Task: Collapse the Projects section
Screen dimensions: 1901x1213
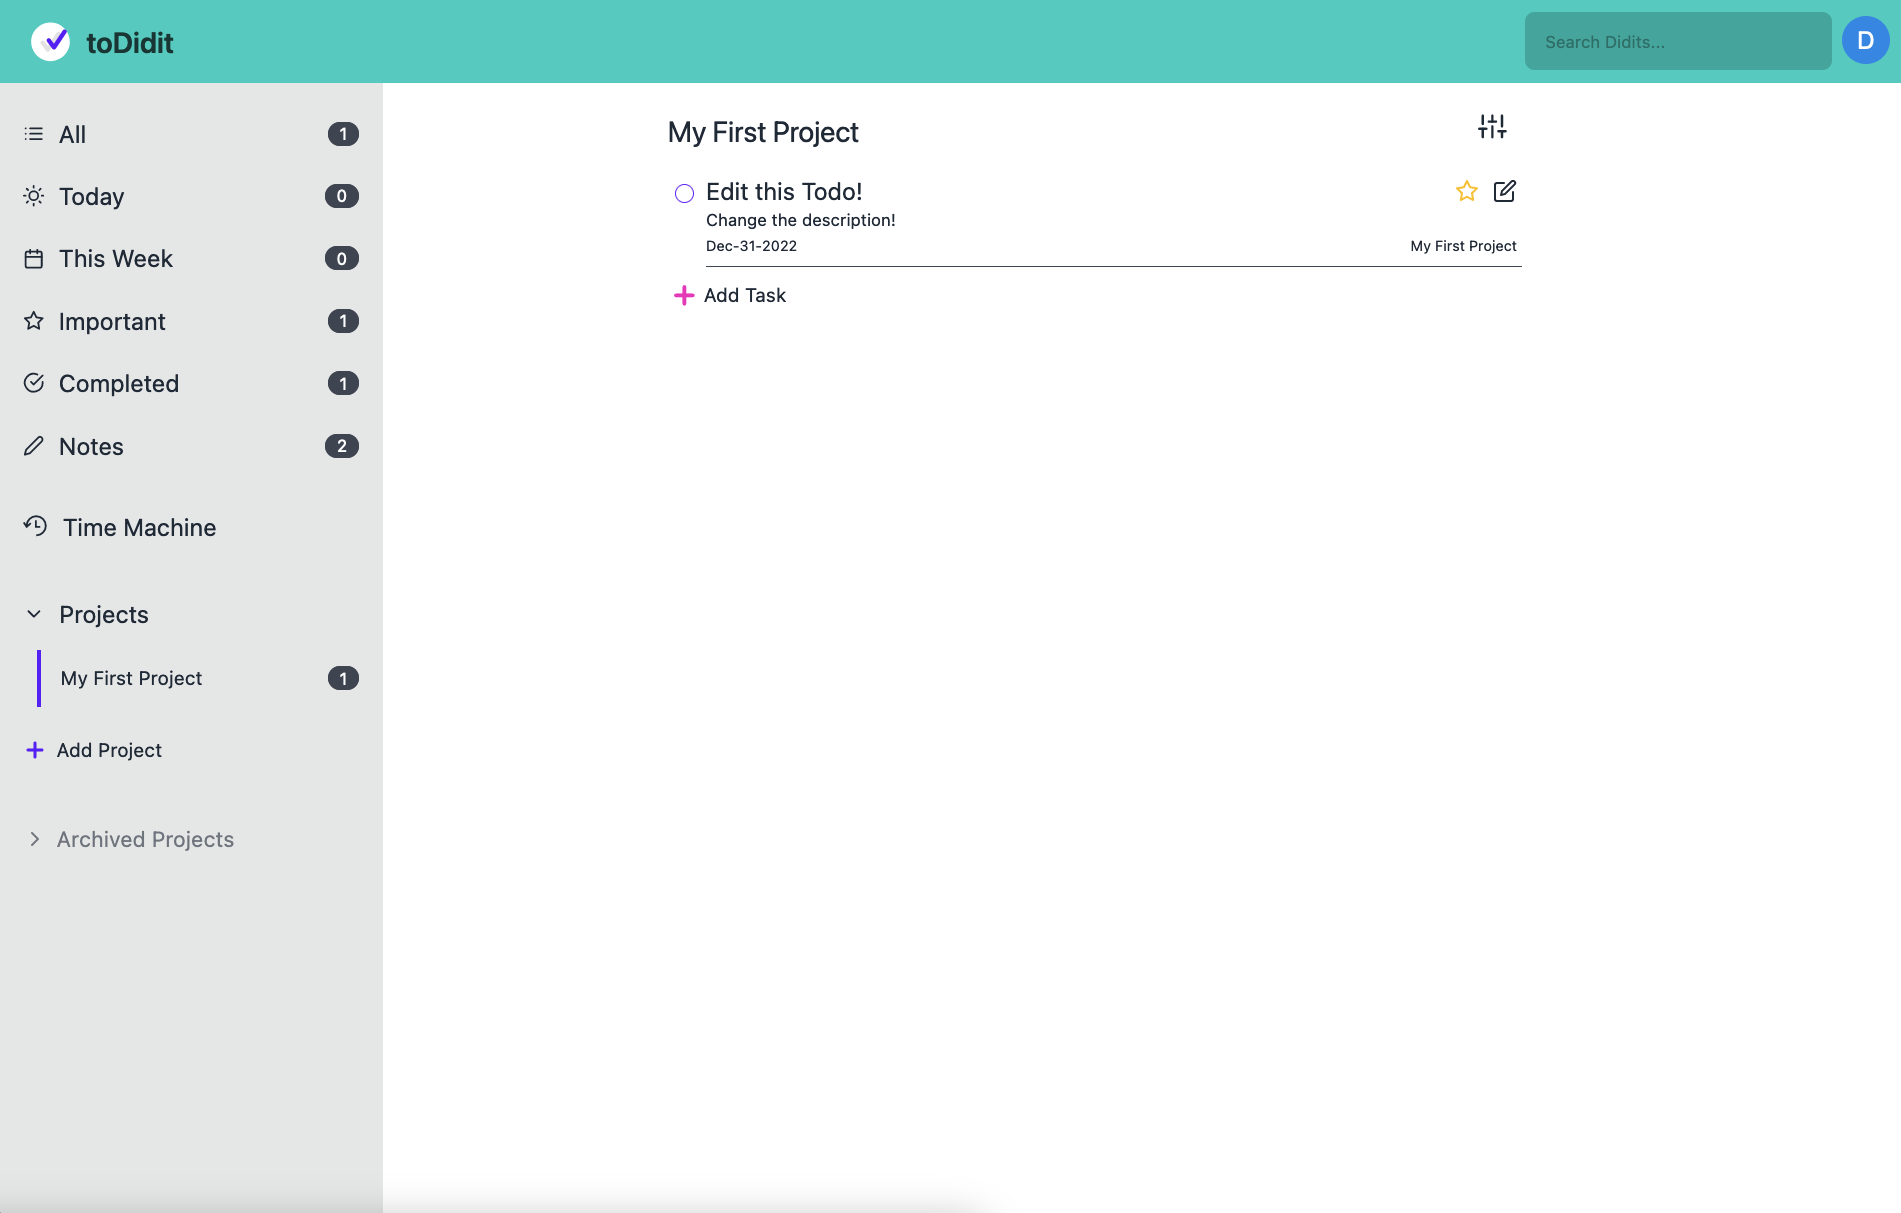Action: click(34, 614)
